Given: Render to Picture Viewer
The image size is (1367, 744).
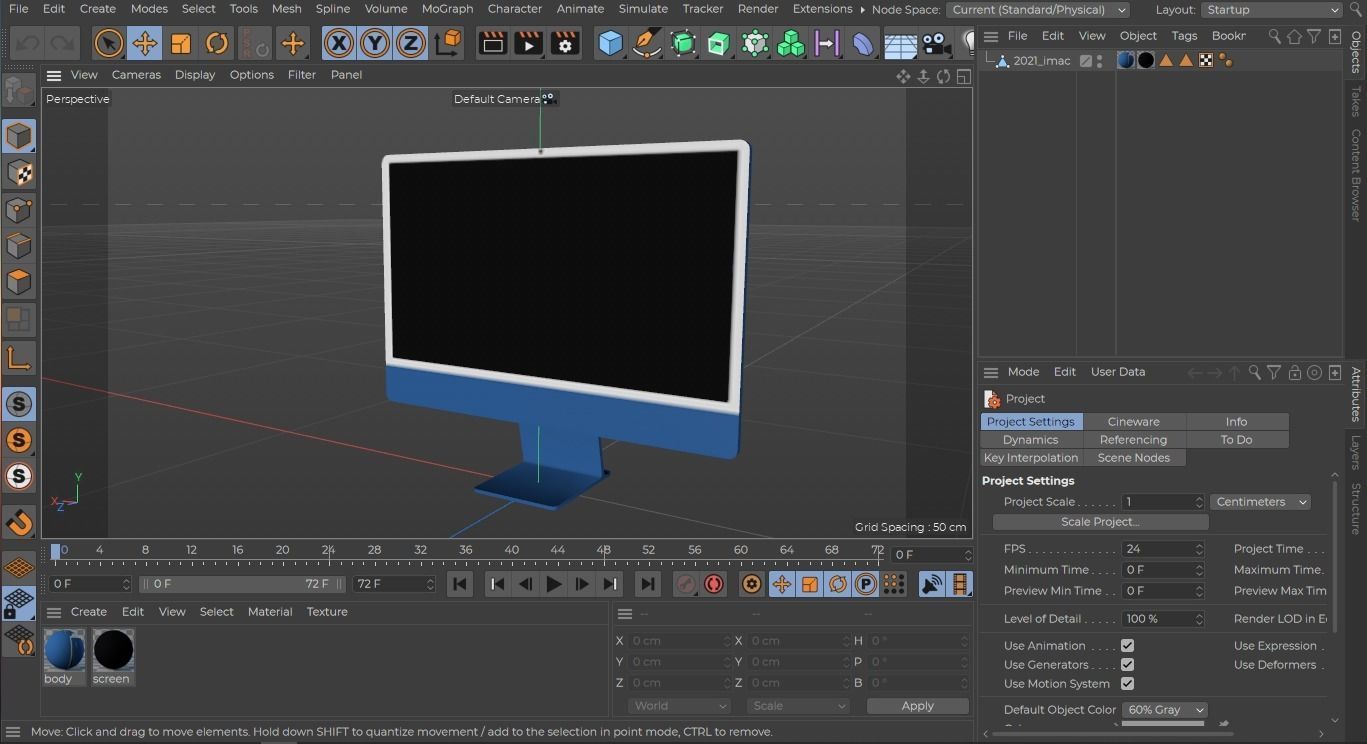Looking at the screenshot, I should [528, 43].
